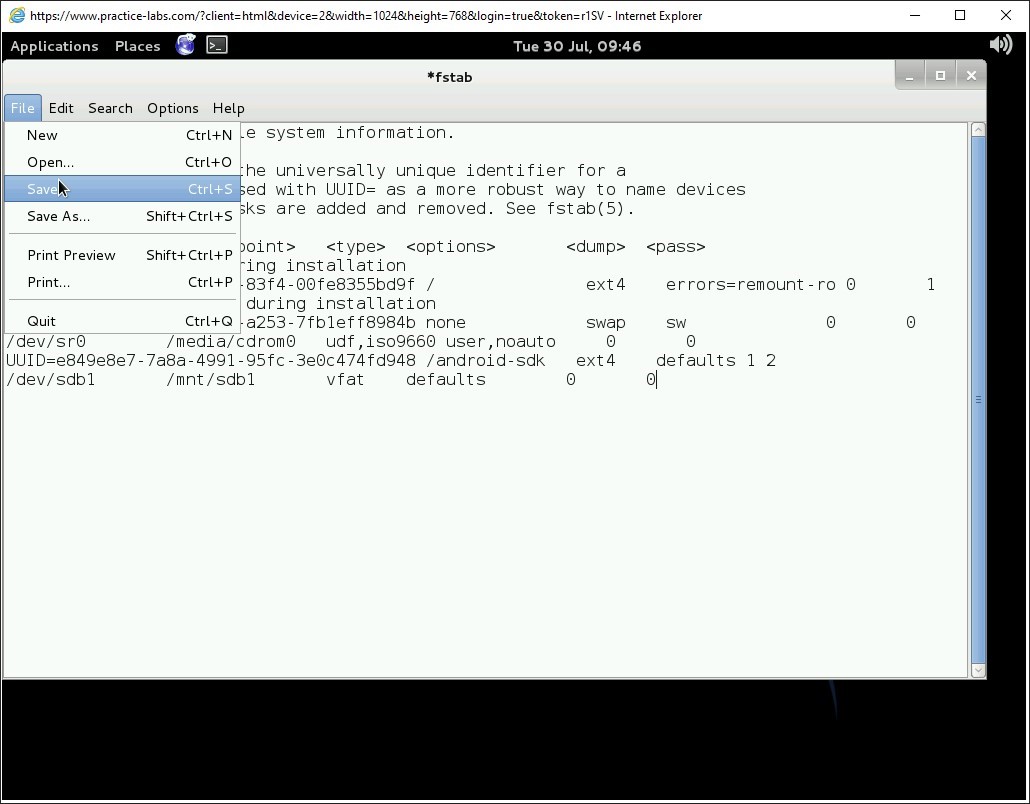
Task: Launch the terminal icon in top panel
Action: (217, 45)
